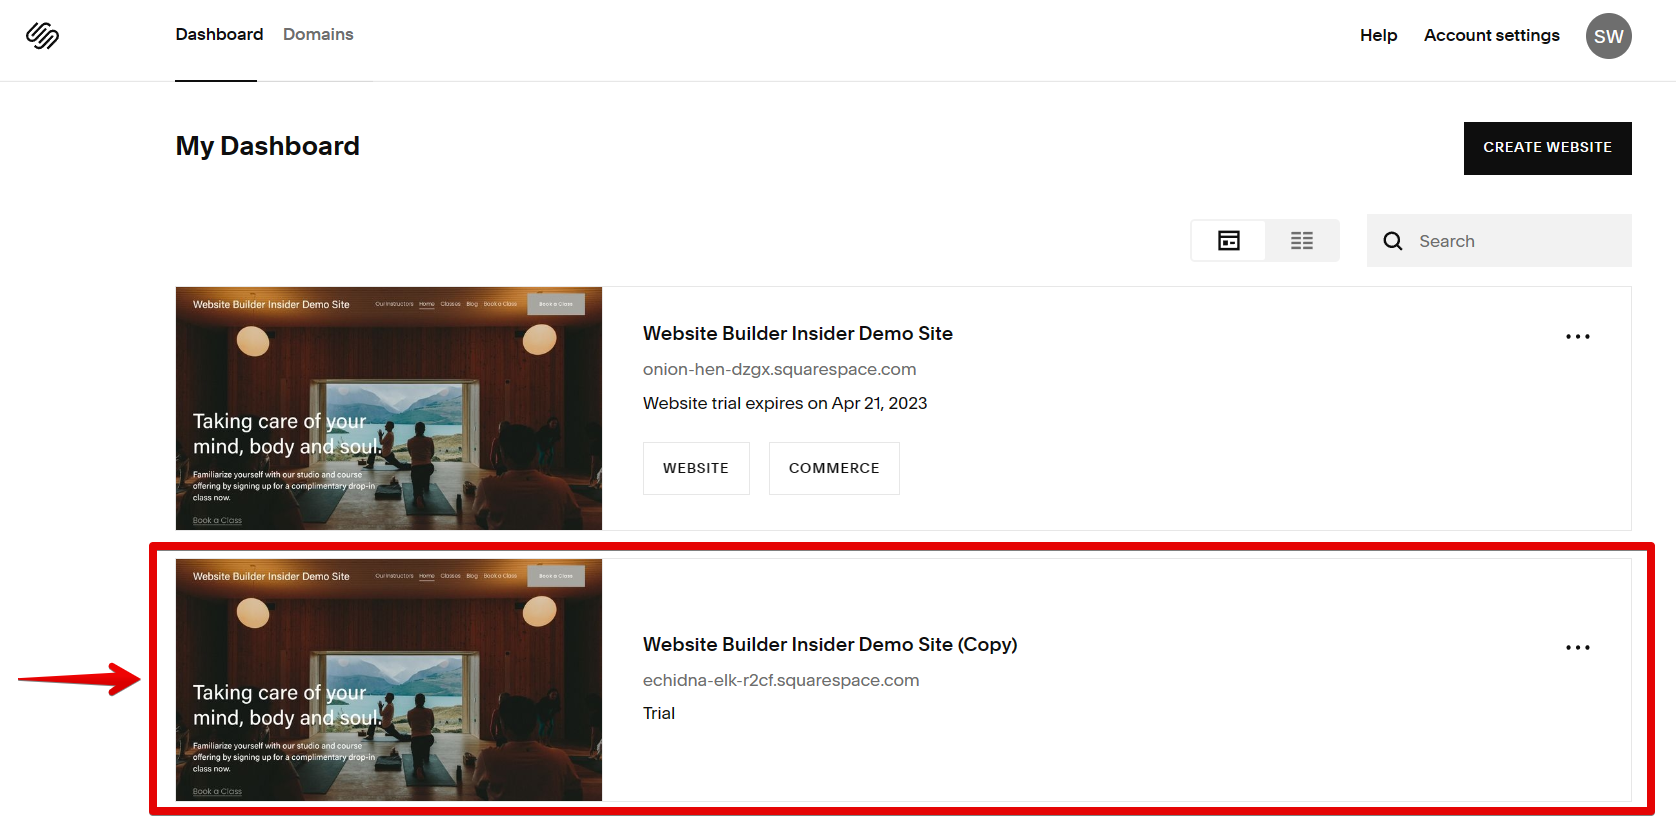Switch to grid view layout
This screenshot has width=1676, height=819.
click(1228, 241)
